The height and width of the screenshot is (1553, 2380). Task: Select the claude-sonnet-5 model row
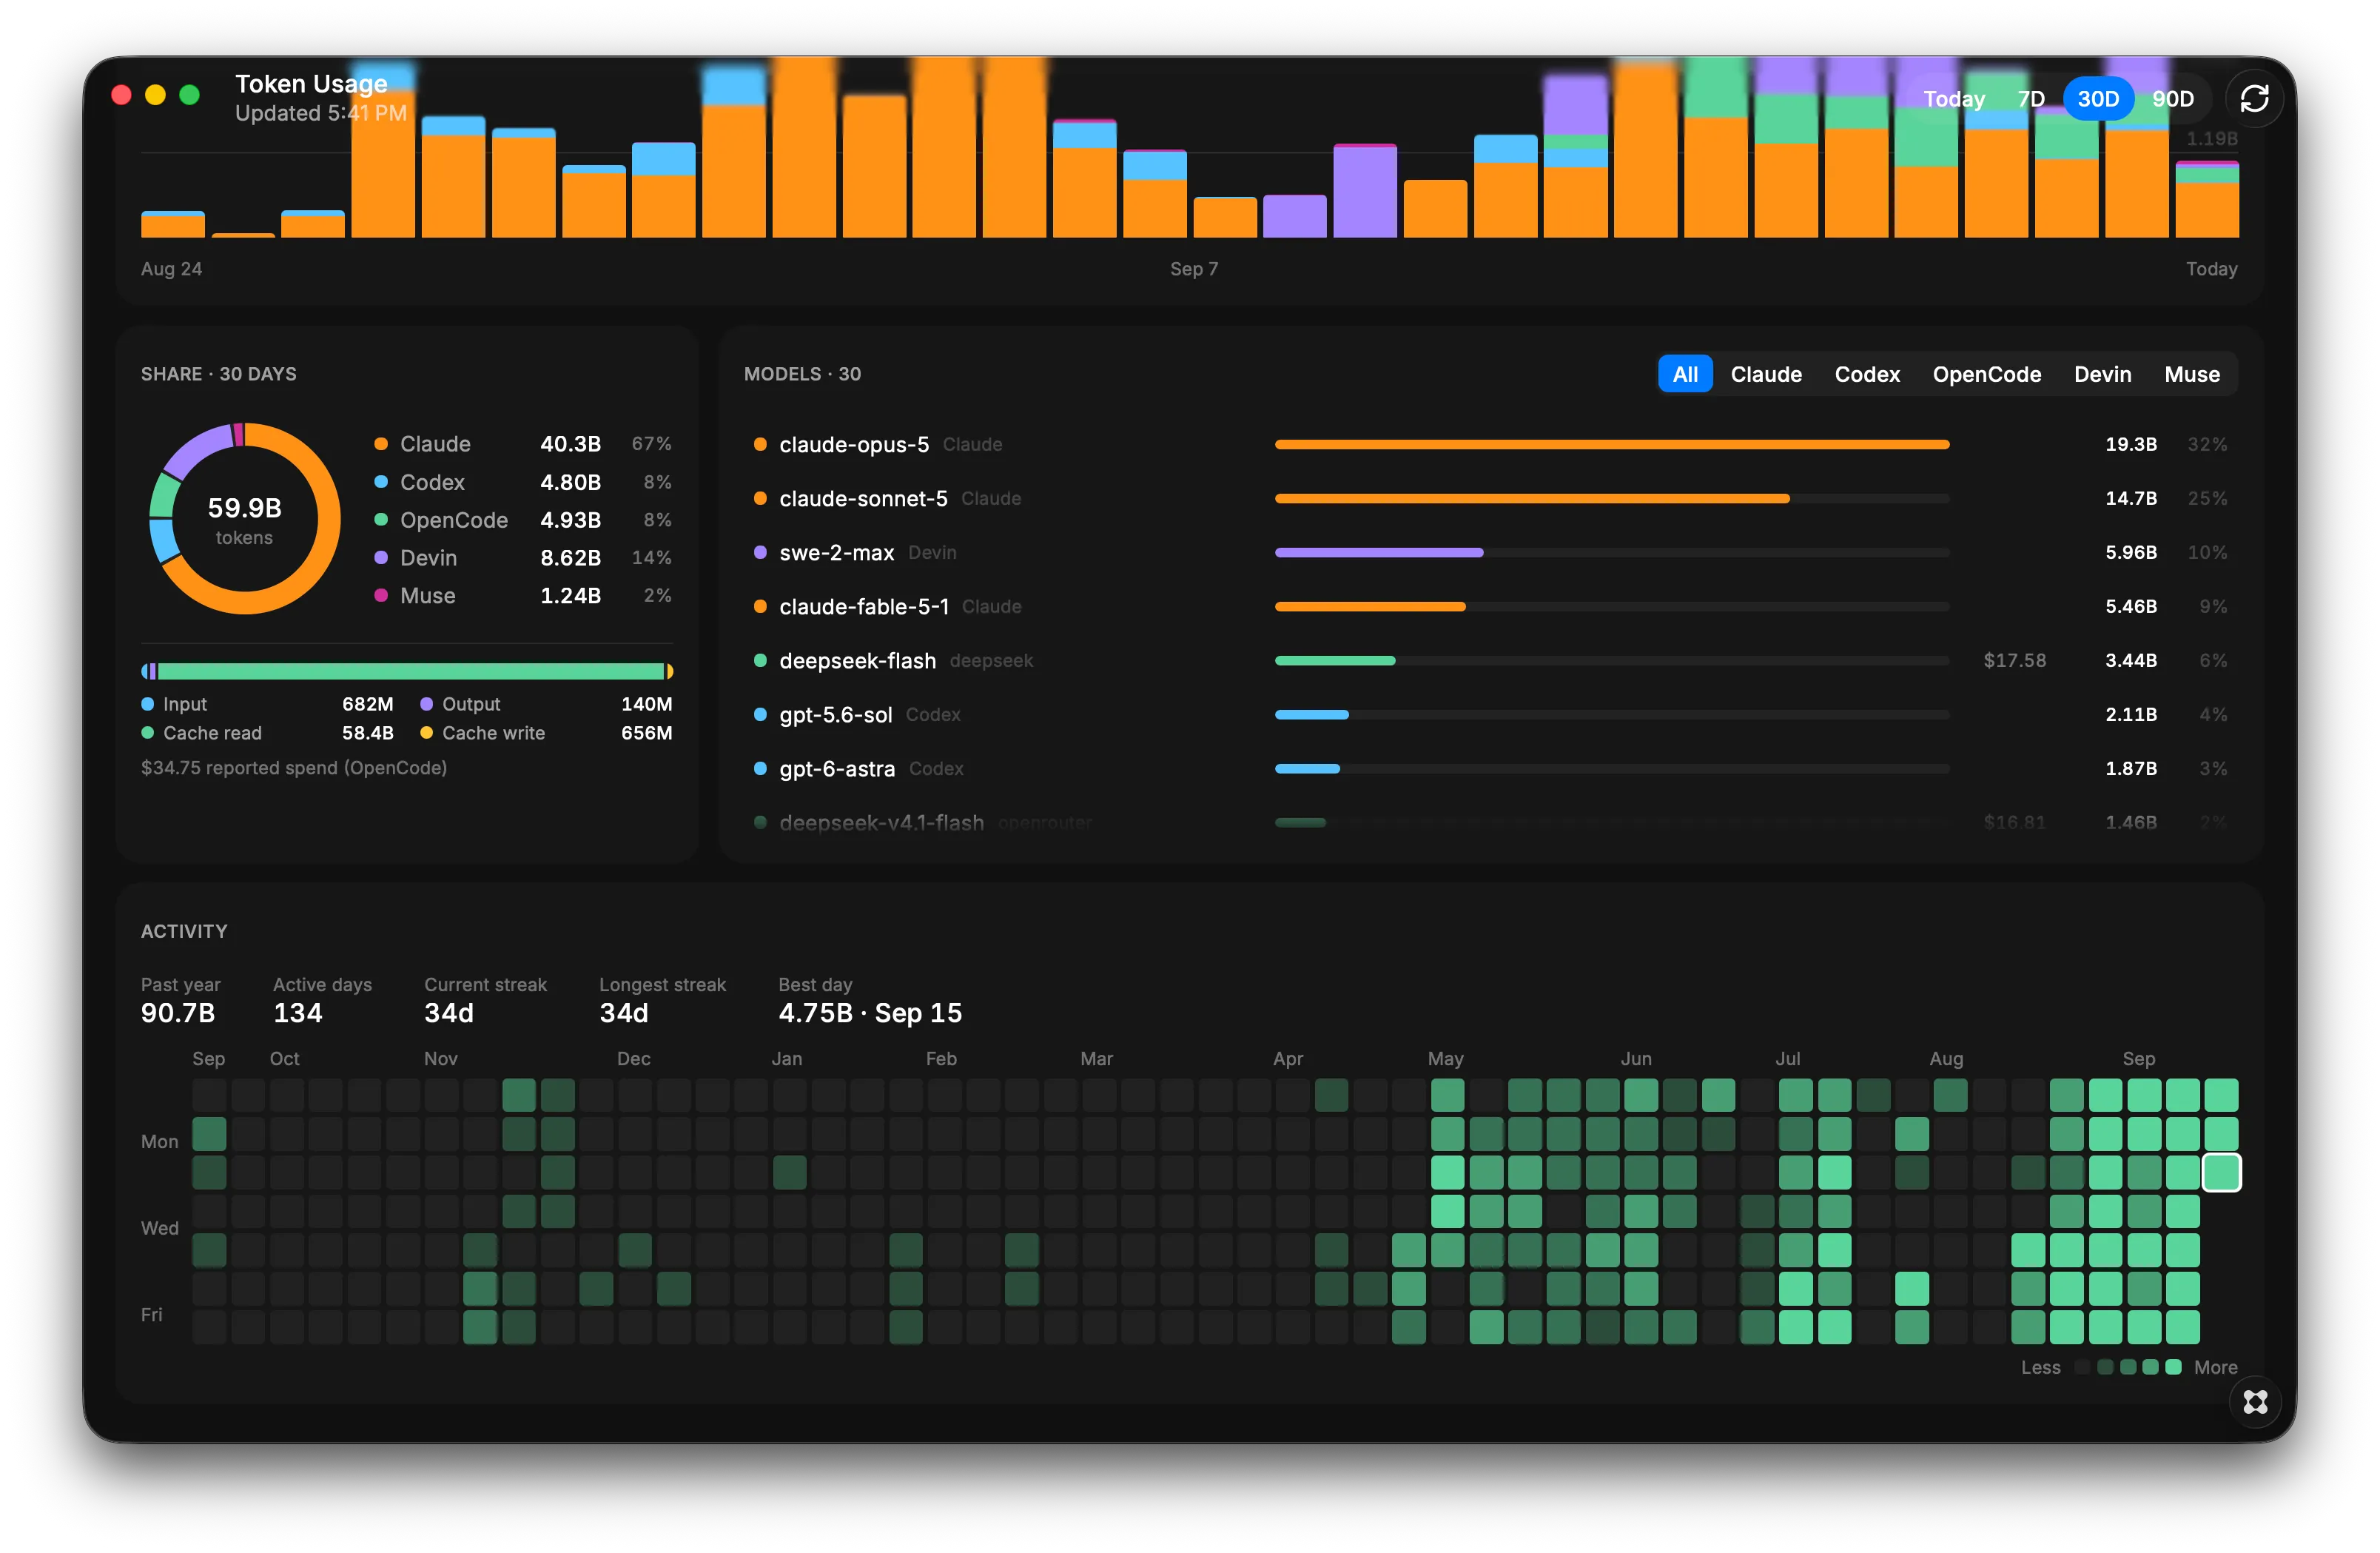[1490, 498]
